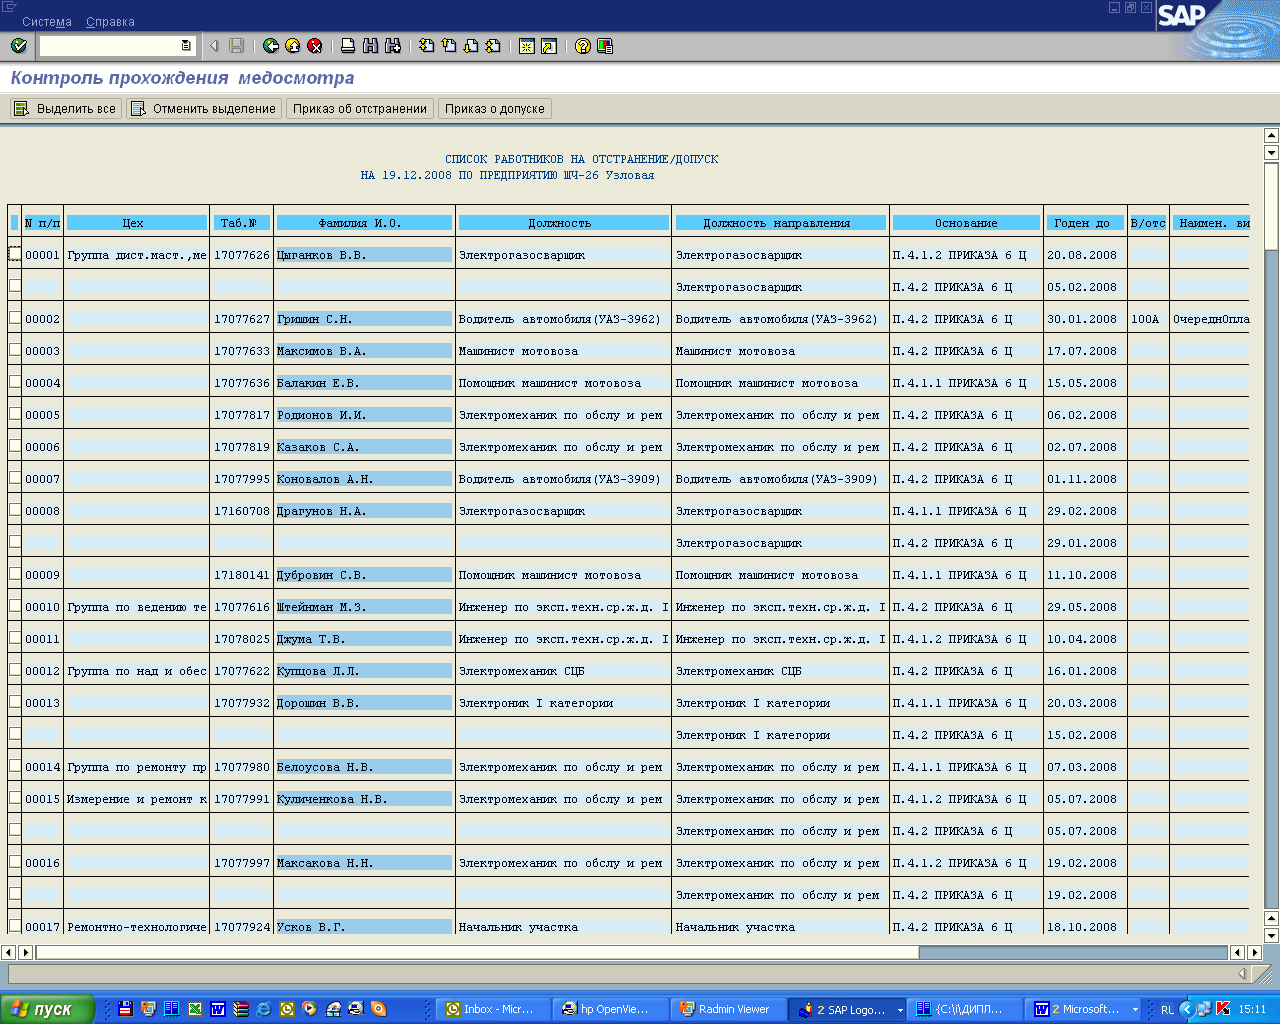Launch Excel from quick launch
This screenshot has width=1280, height=1024.
coord(195,1009)
